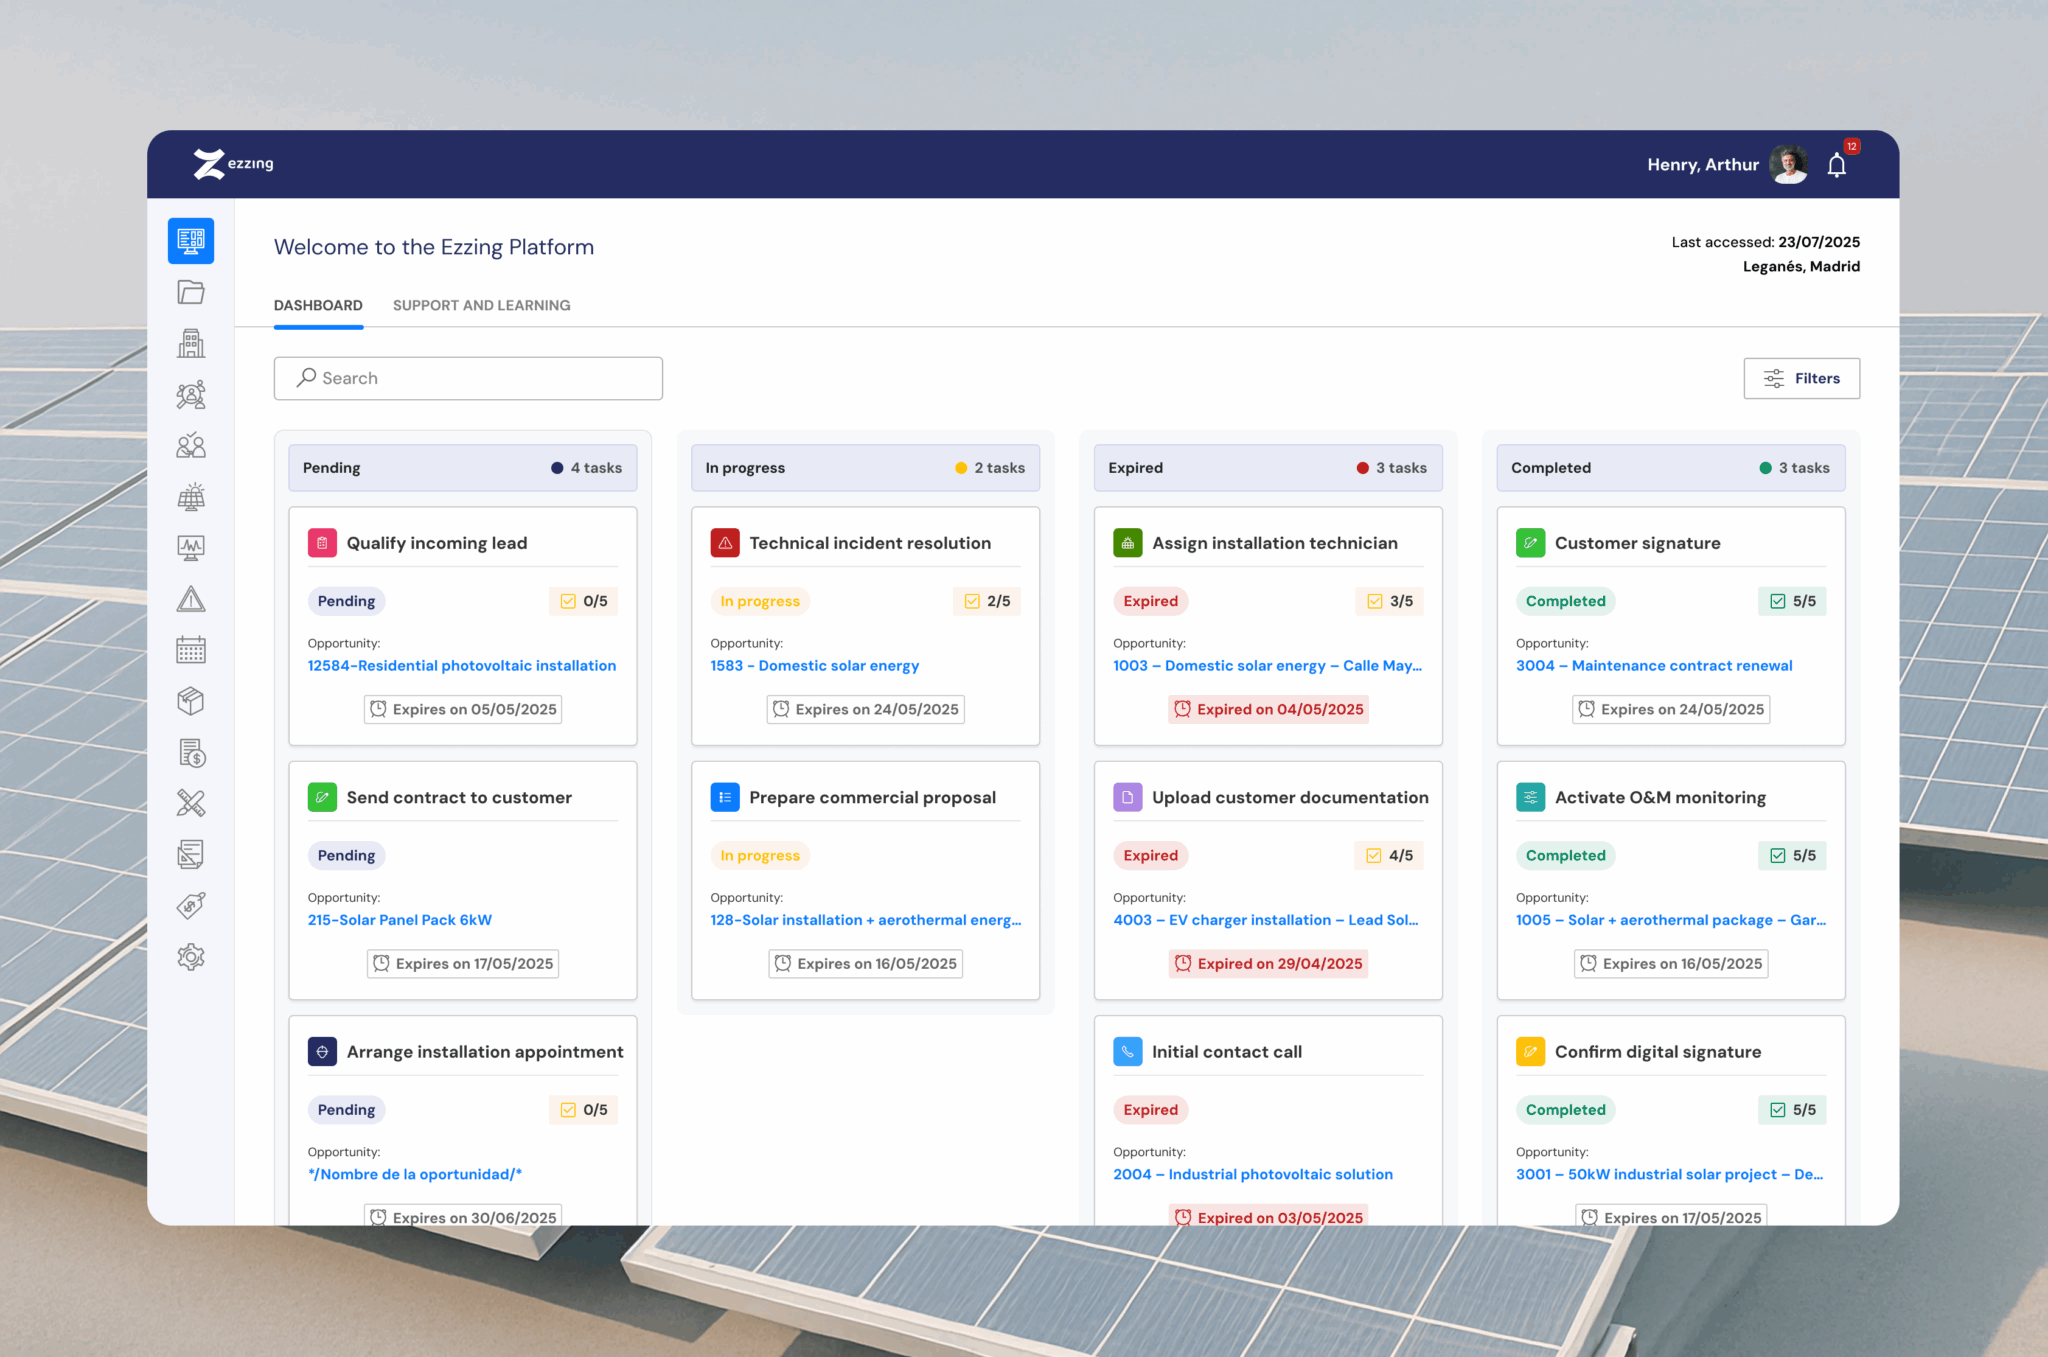Click the Search input field
Image resolution: width=2048 pixels, height=1357 pixels.
click(468, 378)
